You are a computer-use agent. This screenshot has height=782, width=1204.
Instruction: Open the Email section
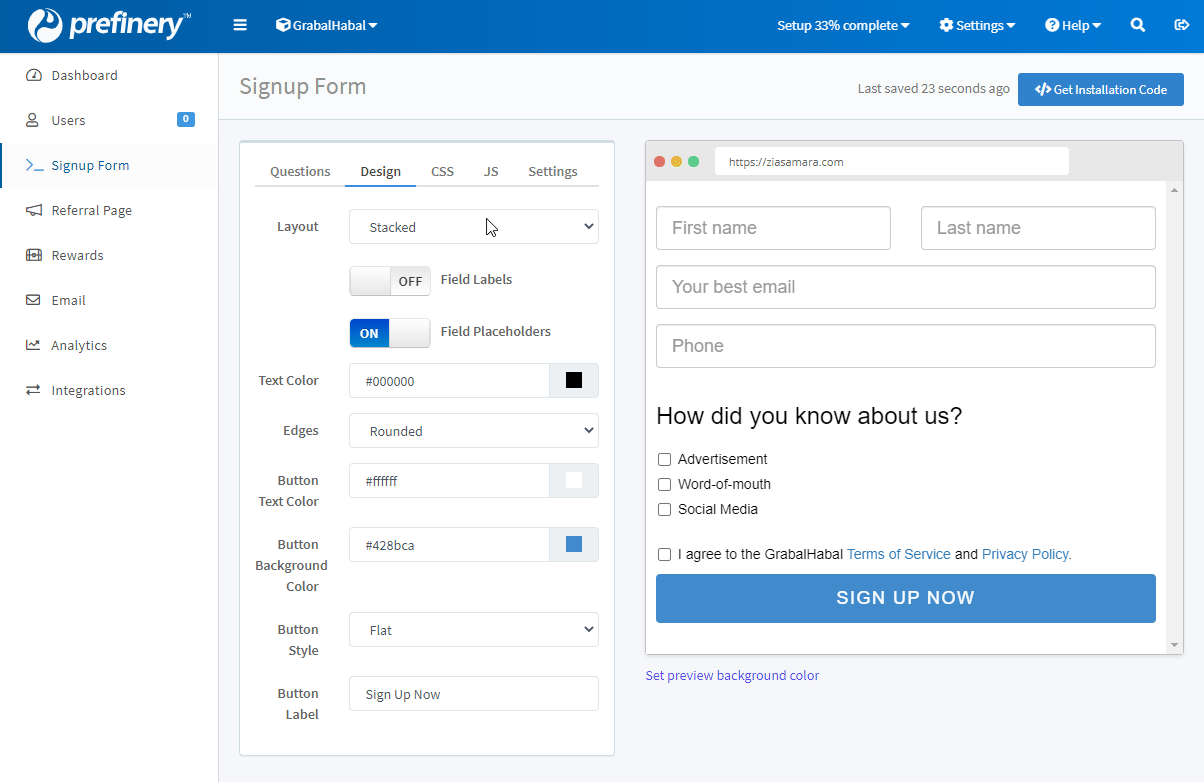(x=68, y=300)
